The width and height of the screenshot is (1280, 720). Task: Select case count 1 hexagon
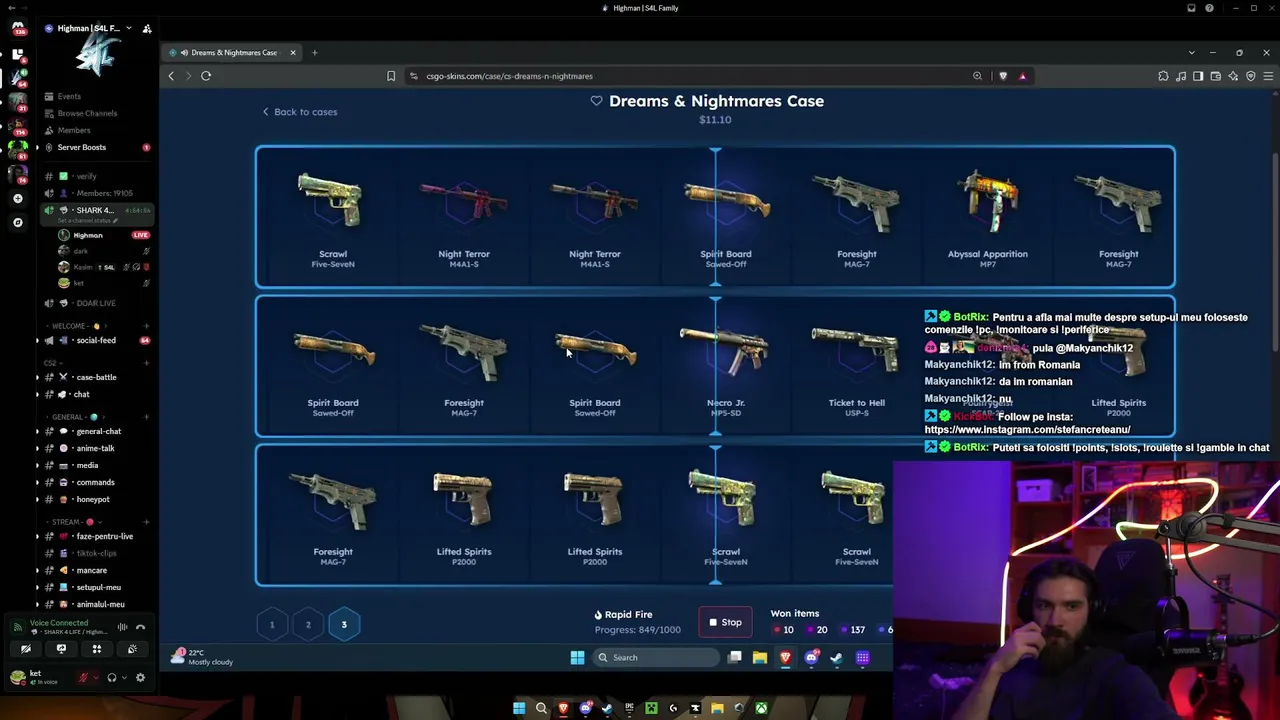(272, 625)
